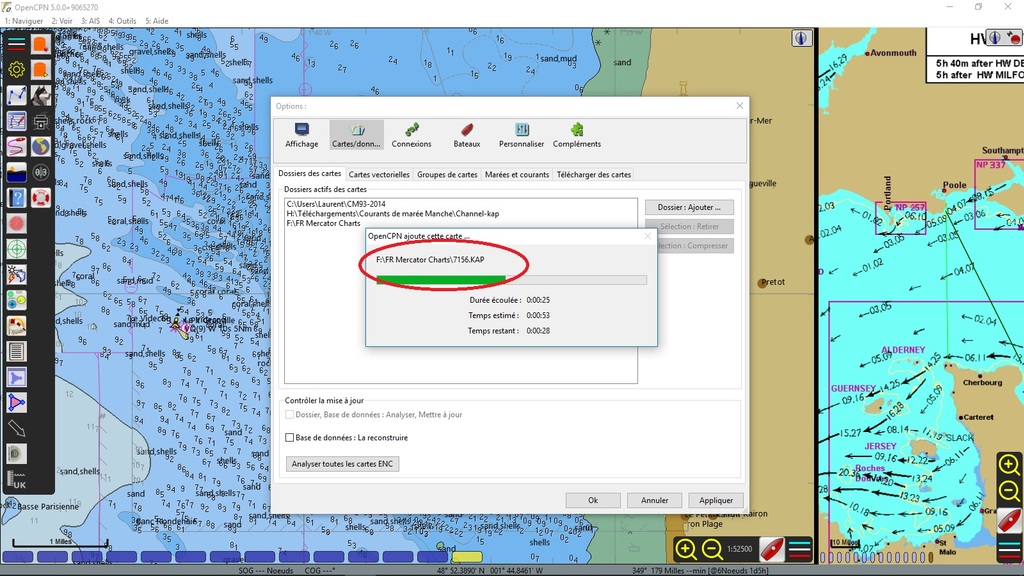The height and width of the screenshot is (576, 1024).
Task: Click the Dossier : Ajouter button
Action: coord(689,207)
